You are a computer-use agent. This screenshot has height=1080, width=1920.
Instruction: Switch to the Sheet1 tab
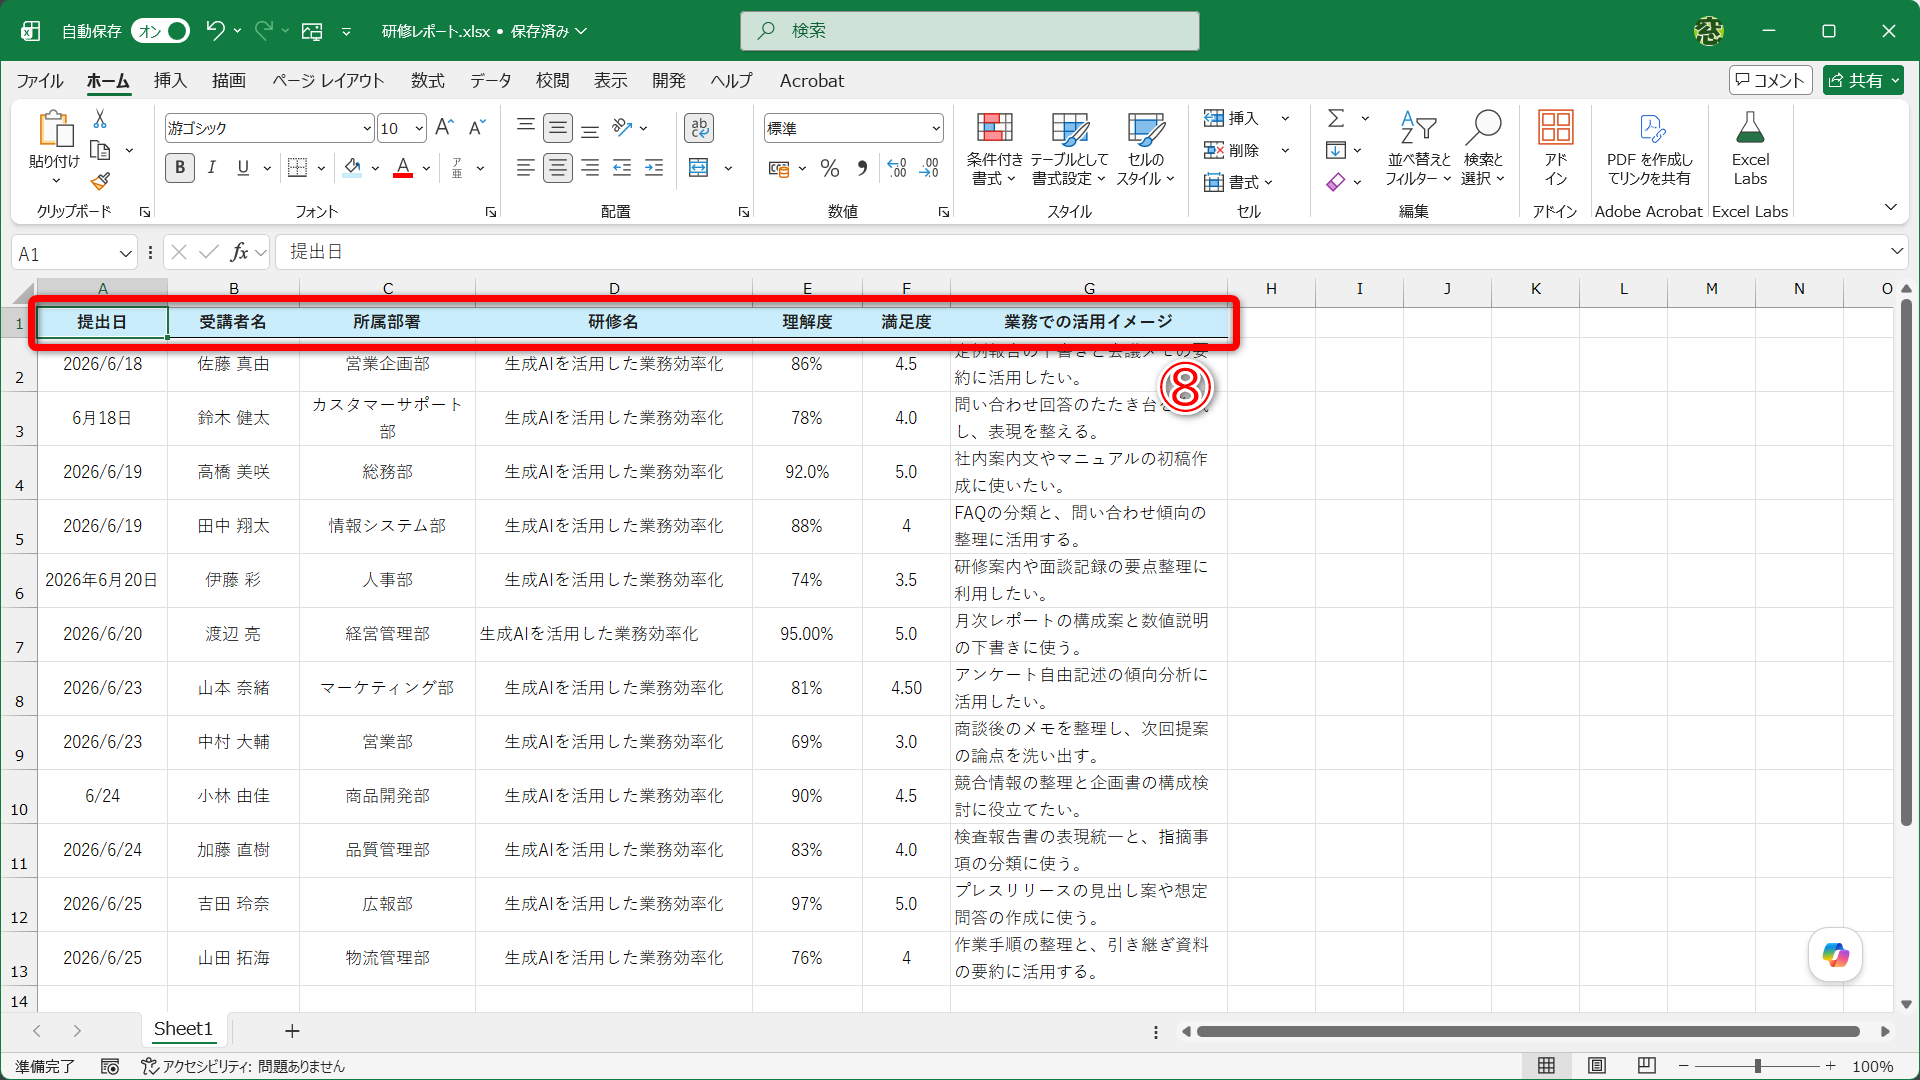[183, 1029]
